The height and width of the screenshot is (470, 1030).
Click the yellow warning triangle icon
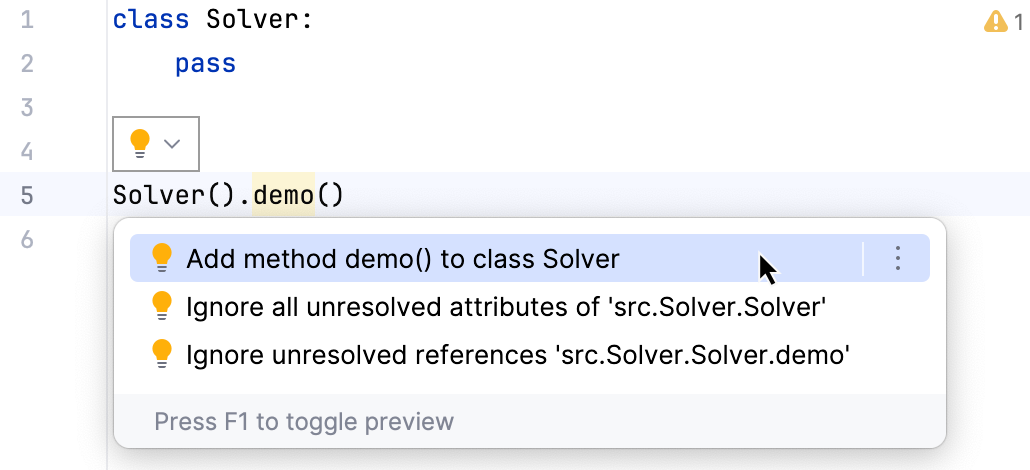click(996, 21)
